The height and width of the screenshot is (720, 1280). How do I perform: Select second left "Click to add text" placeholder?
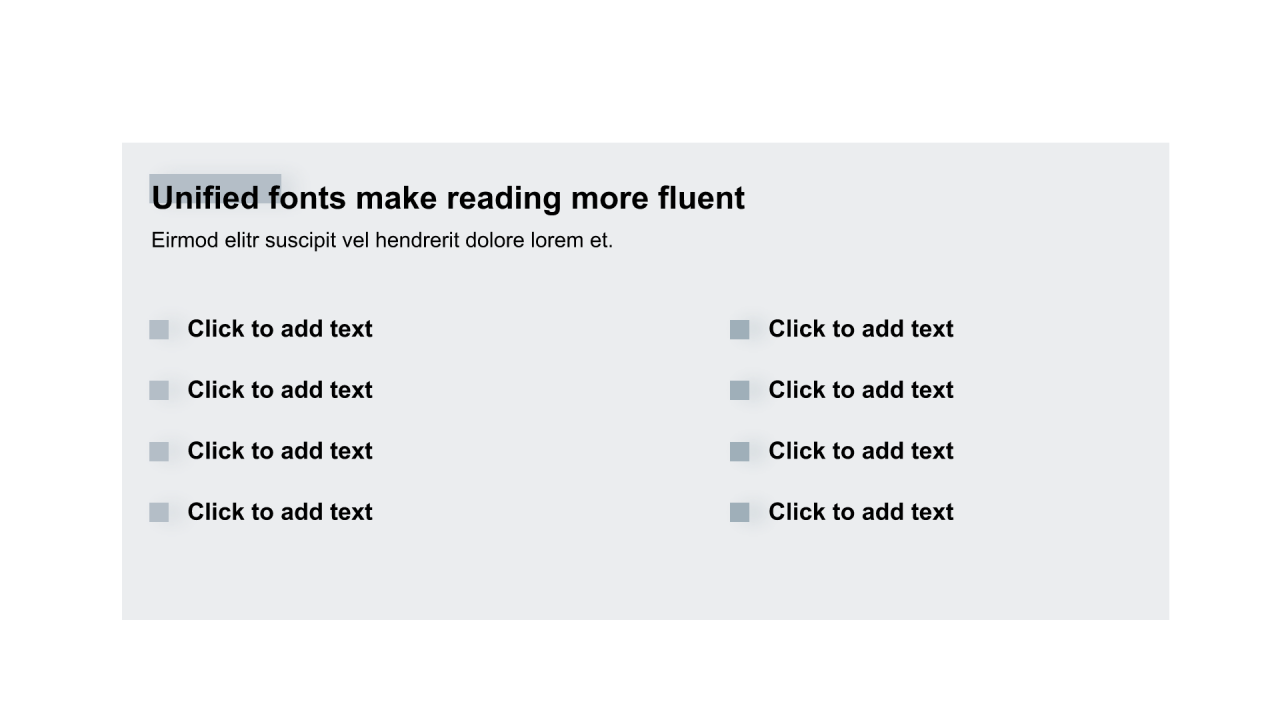[x=280, y=390]
